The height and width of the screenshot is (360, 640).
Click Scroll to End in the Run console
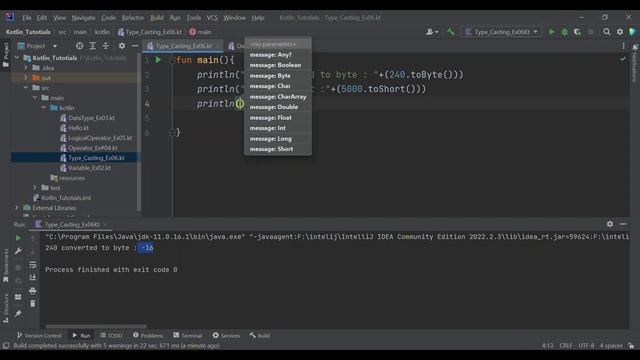tap(33, 278)
